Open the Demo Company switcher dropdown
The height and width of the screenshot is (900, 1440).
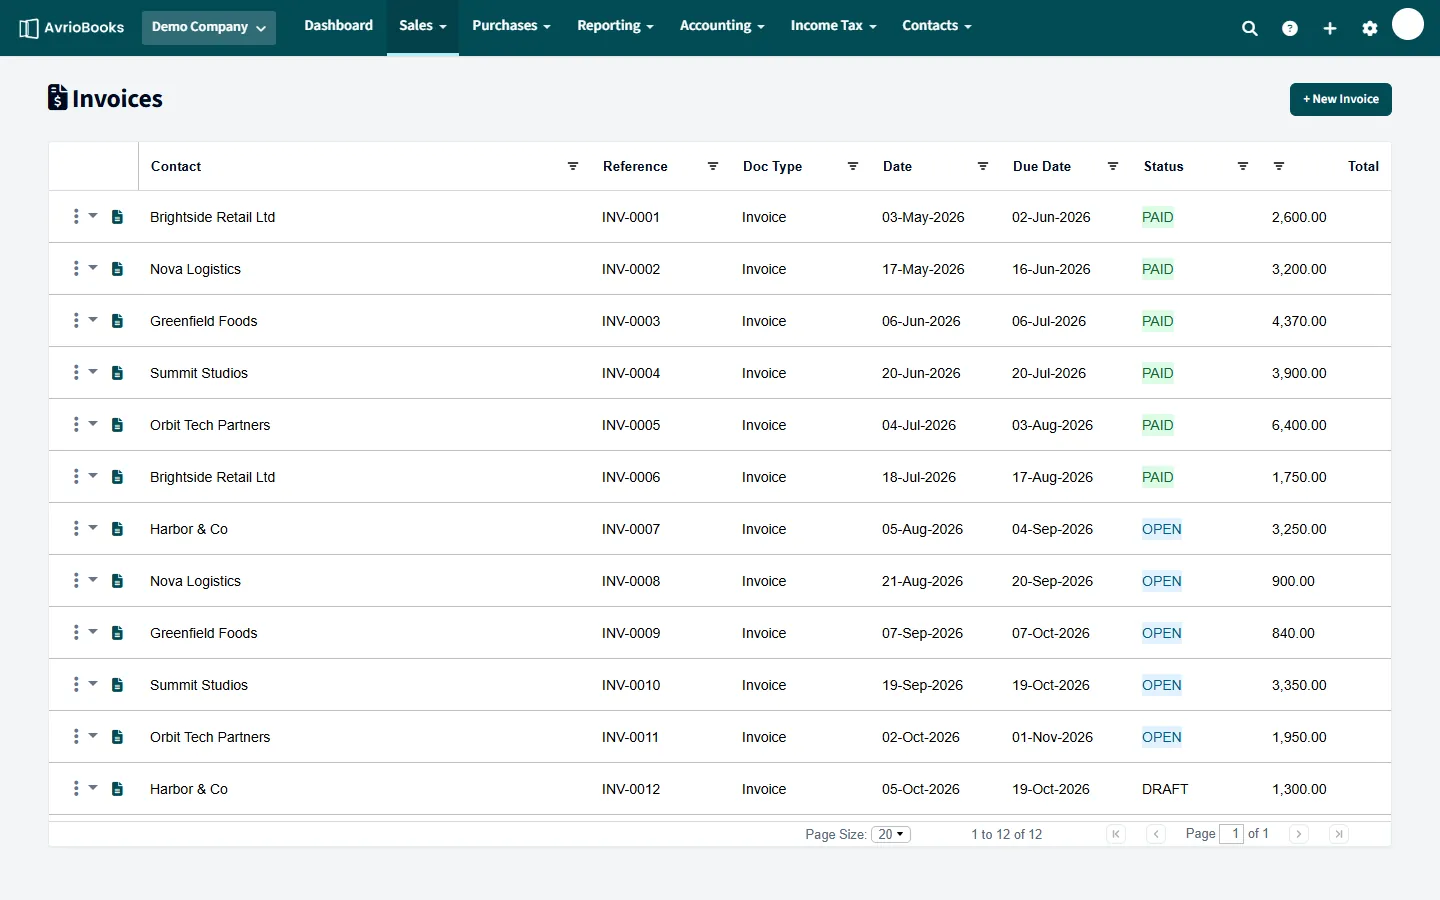pyautogui.click(x=209, y=28)
